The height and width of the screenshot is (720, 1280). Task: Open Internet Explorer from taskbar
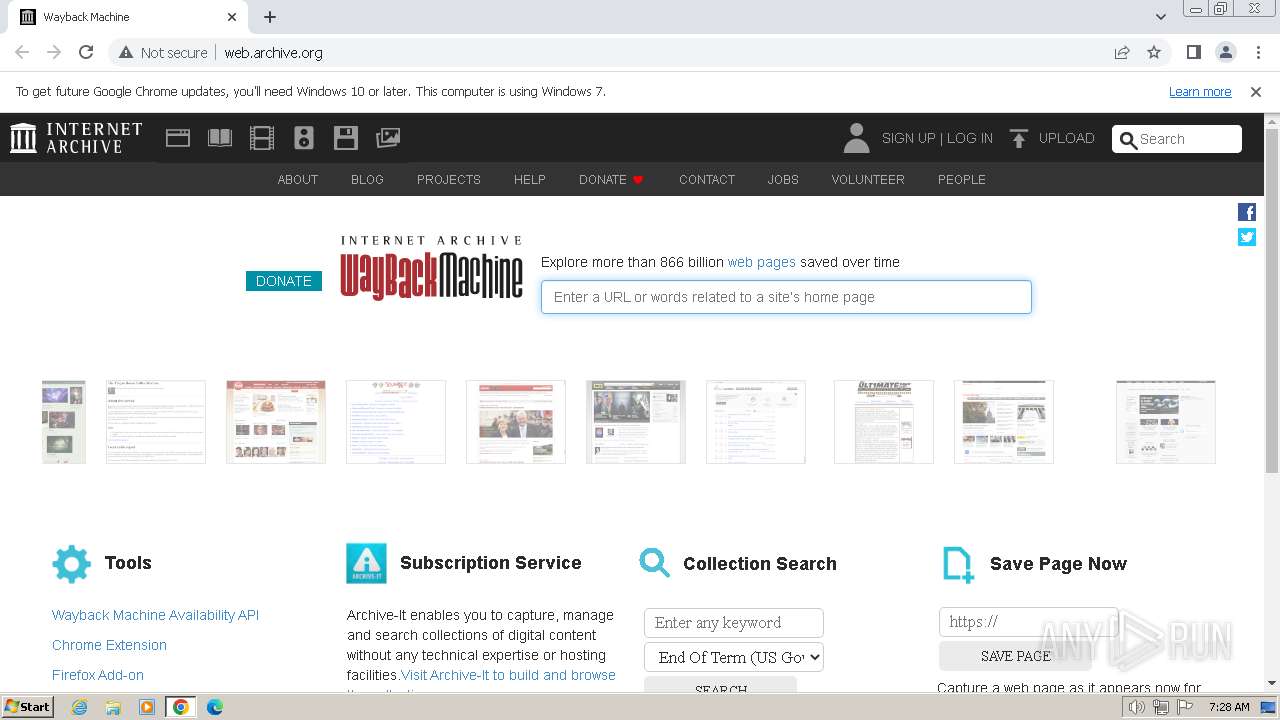tap(80, 707)
